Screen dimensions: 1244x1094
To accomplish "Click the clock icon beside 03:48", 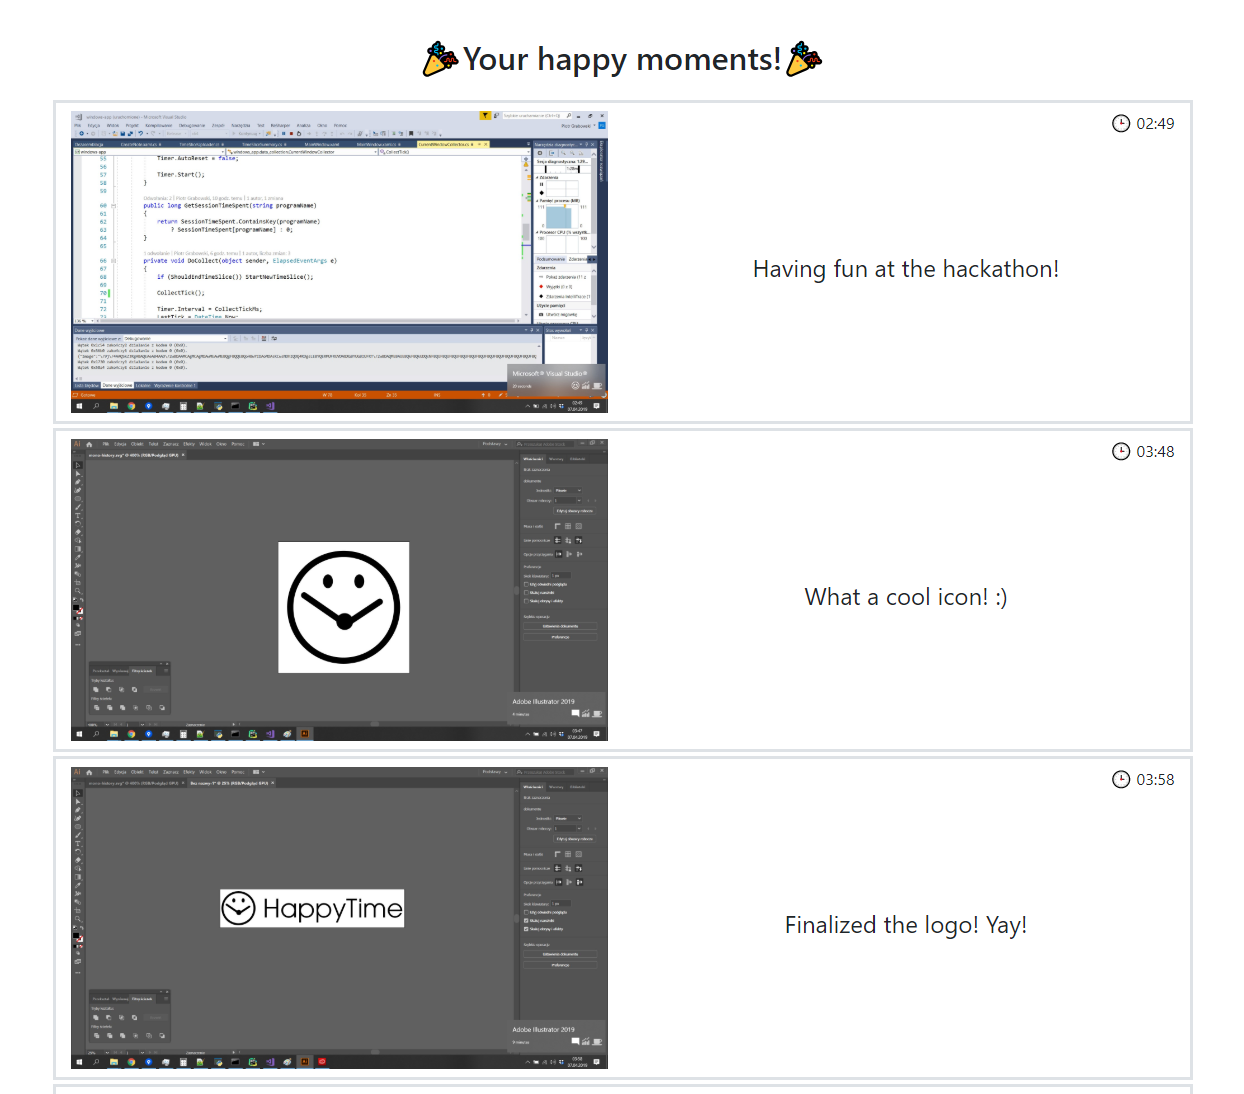I will pos(1121,451).
